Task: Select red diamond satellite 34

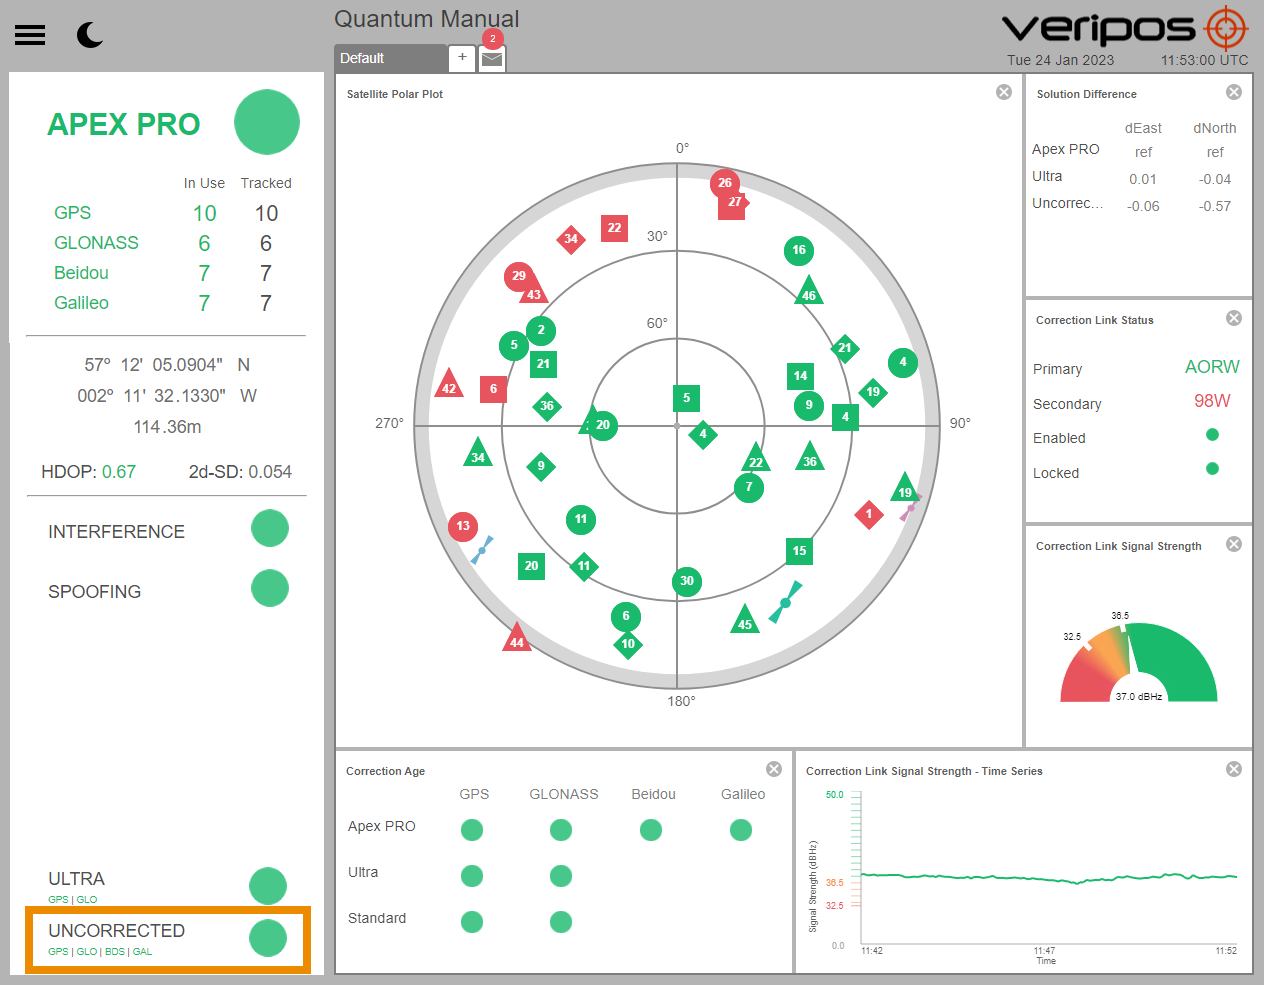Action: tap(570, 239)
